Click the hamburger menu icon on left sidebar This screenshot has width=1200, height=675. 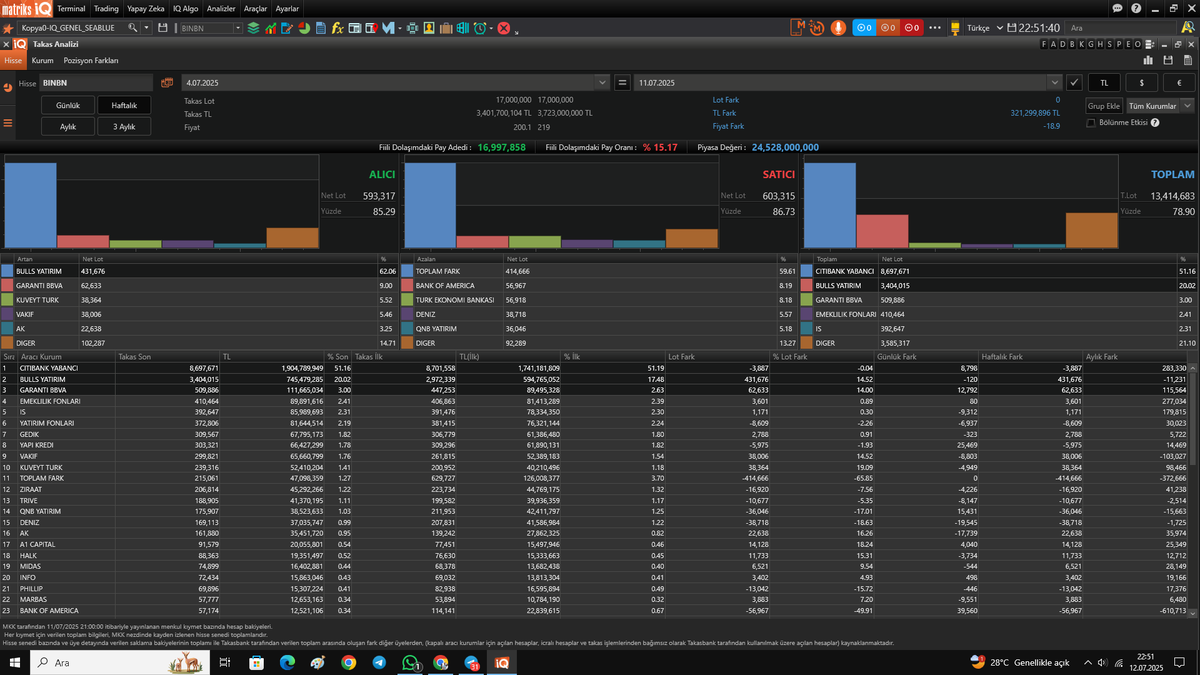coord(8,123)
